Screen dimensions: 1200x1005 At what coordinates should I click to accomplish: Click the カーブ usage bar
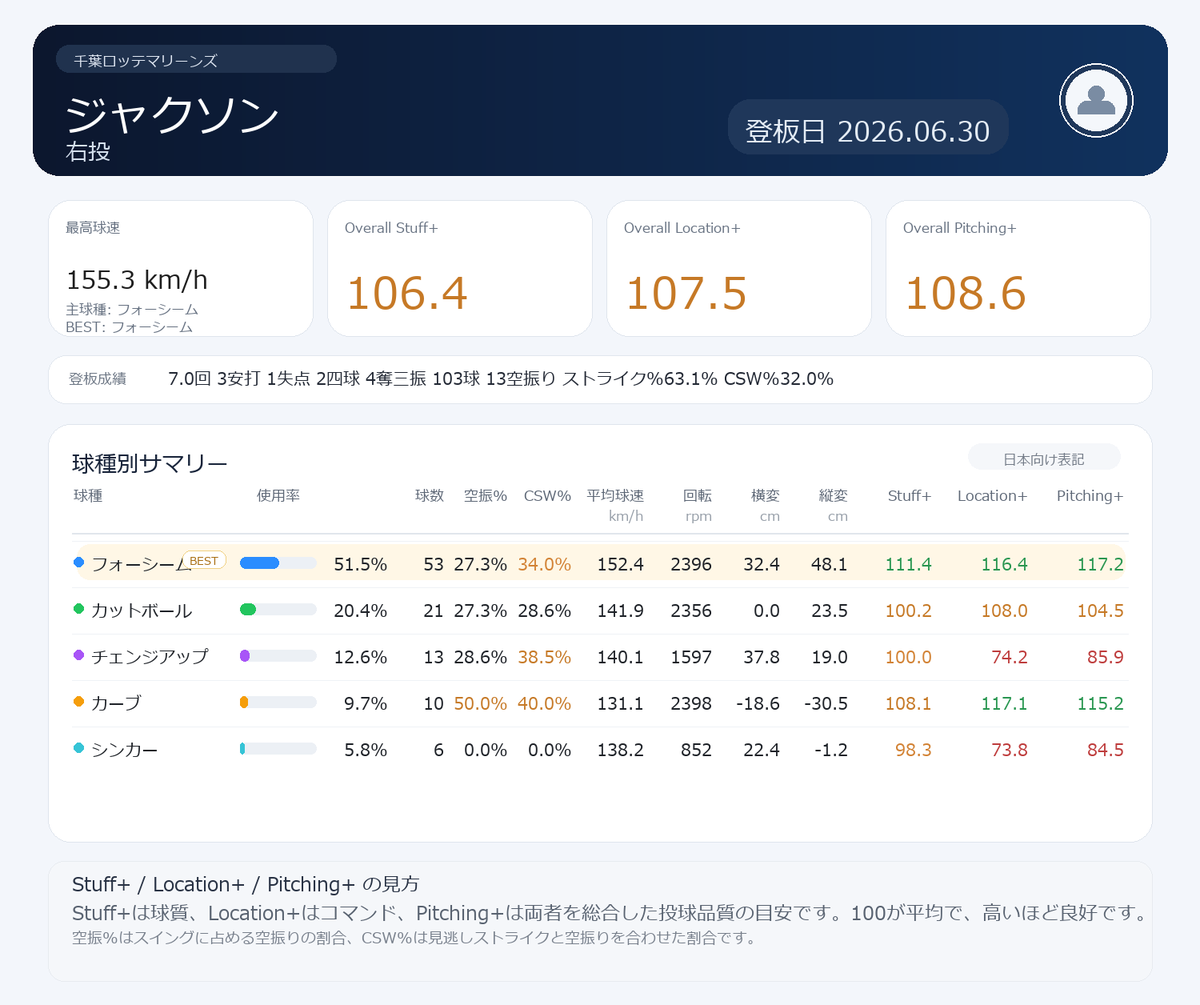[x=278, y=702]
